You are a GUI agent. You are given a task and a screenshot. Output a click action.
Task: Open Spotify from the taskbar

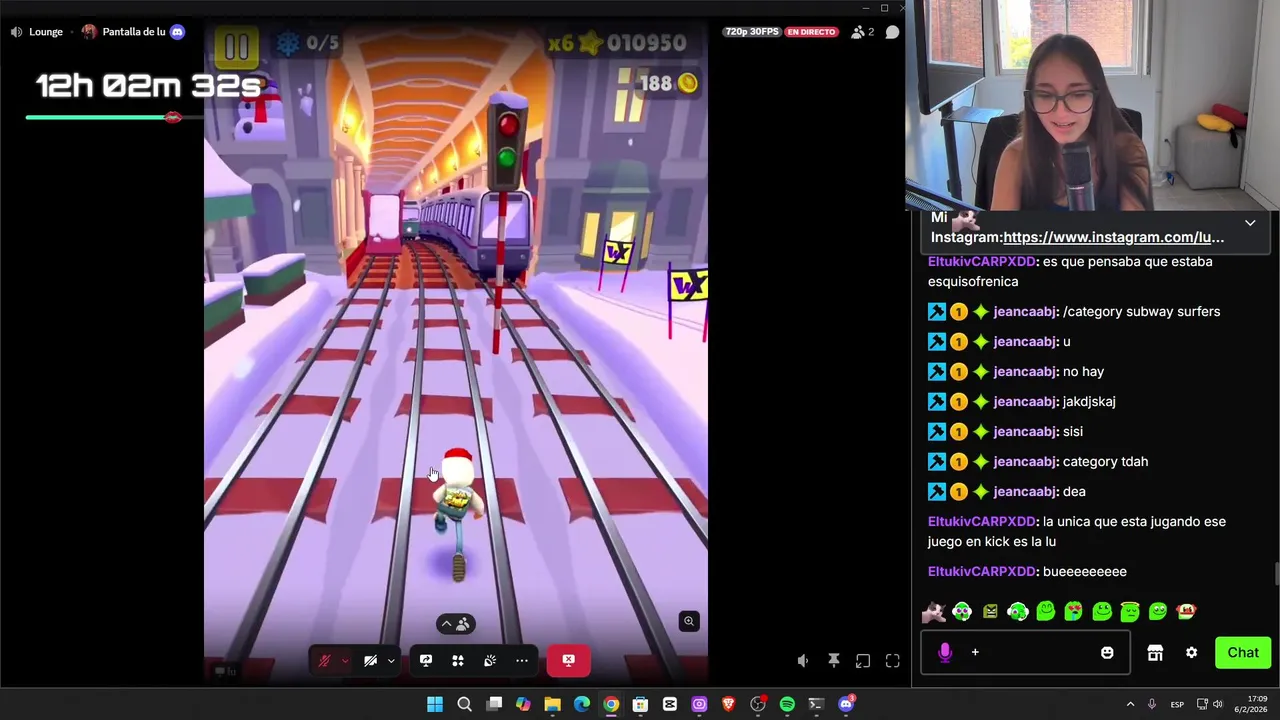pos(787,705)
